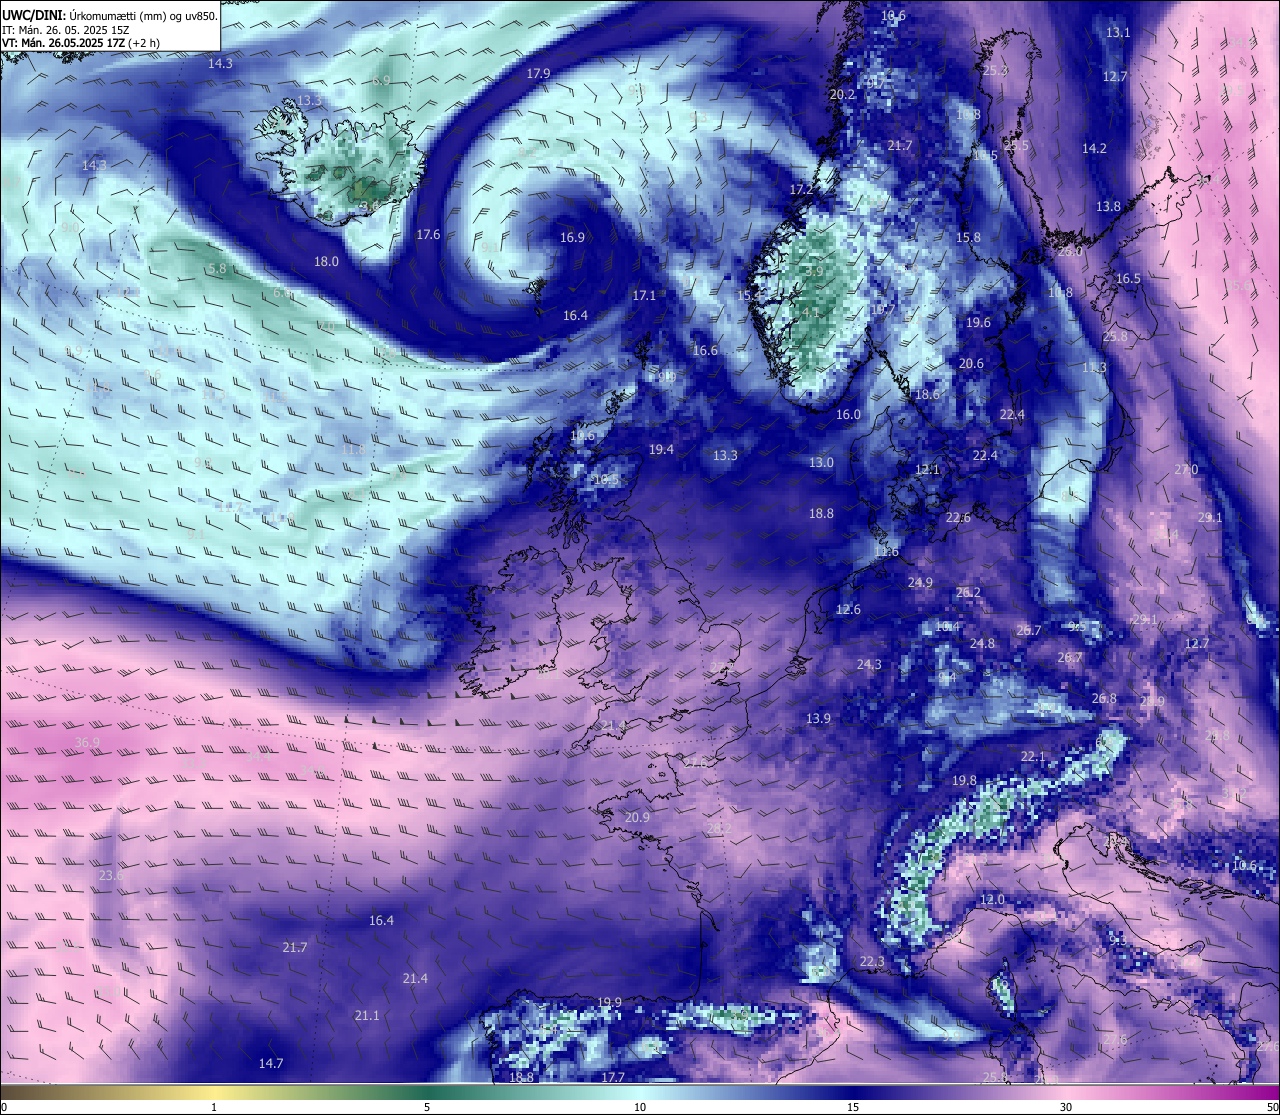Click the 50 label on the color scale

pos(1272,1107)
